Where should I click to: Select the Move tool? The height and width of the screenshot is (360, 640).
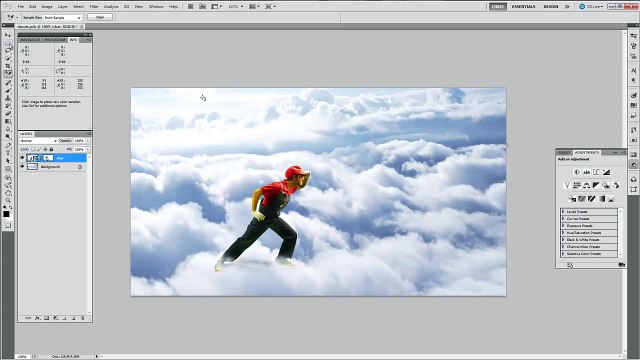(x=8, y=35)
